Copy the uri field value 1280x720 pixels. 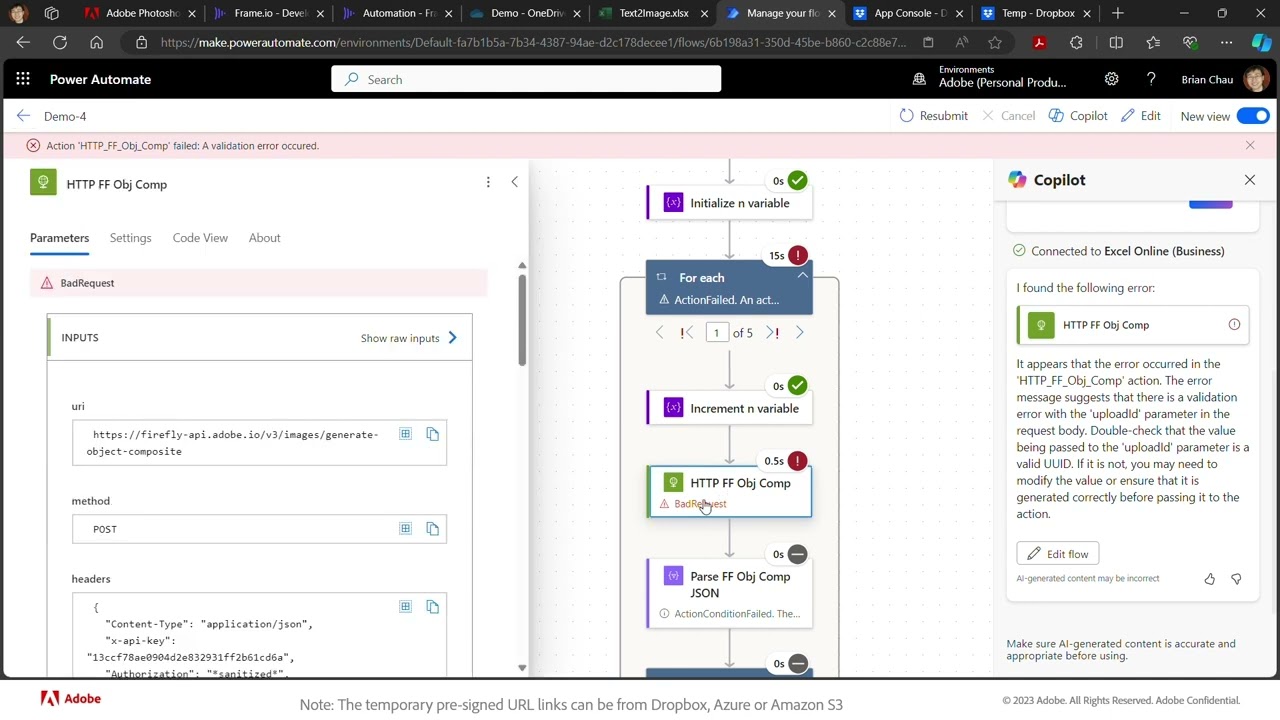coord(432,434)
